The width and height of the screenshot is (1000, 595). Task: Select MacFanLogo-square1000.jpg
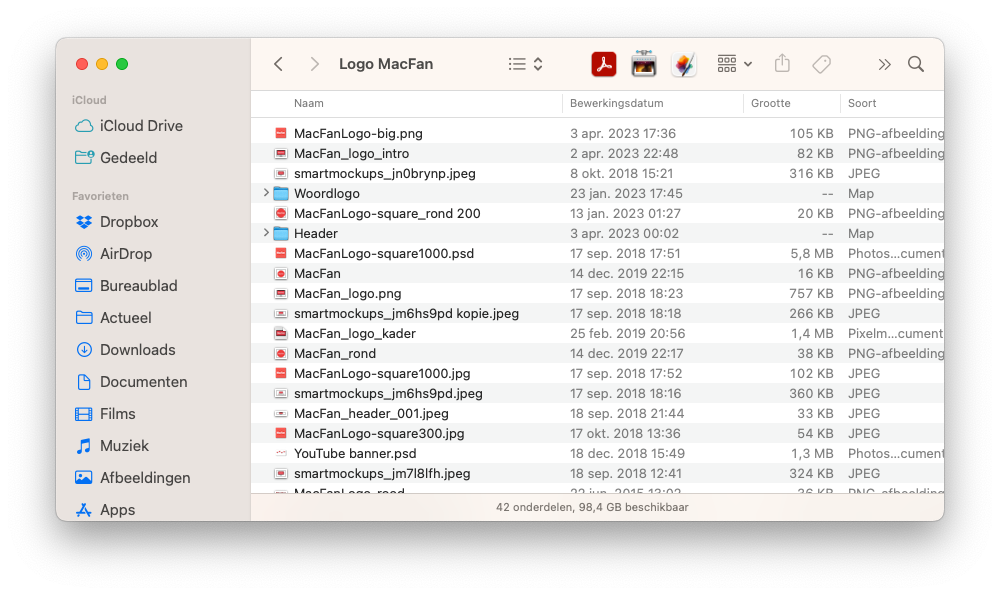point(598,373)
